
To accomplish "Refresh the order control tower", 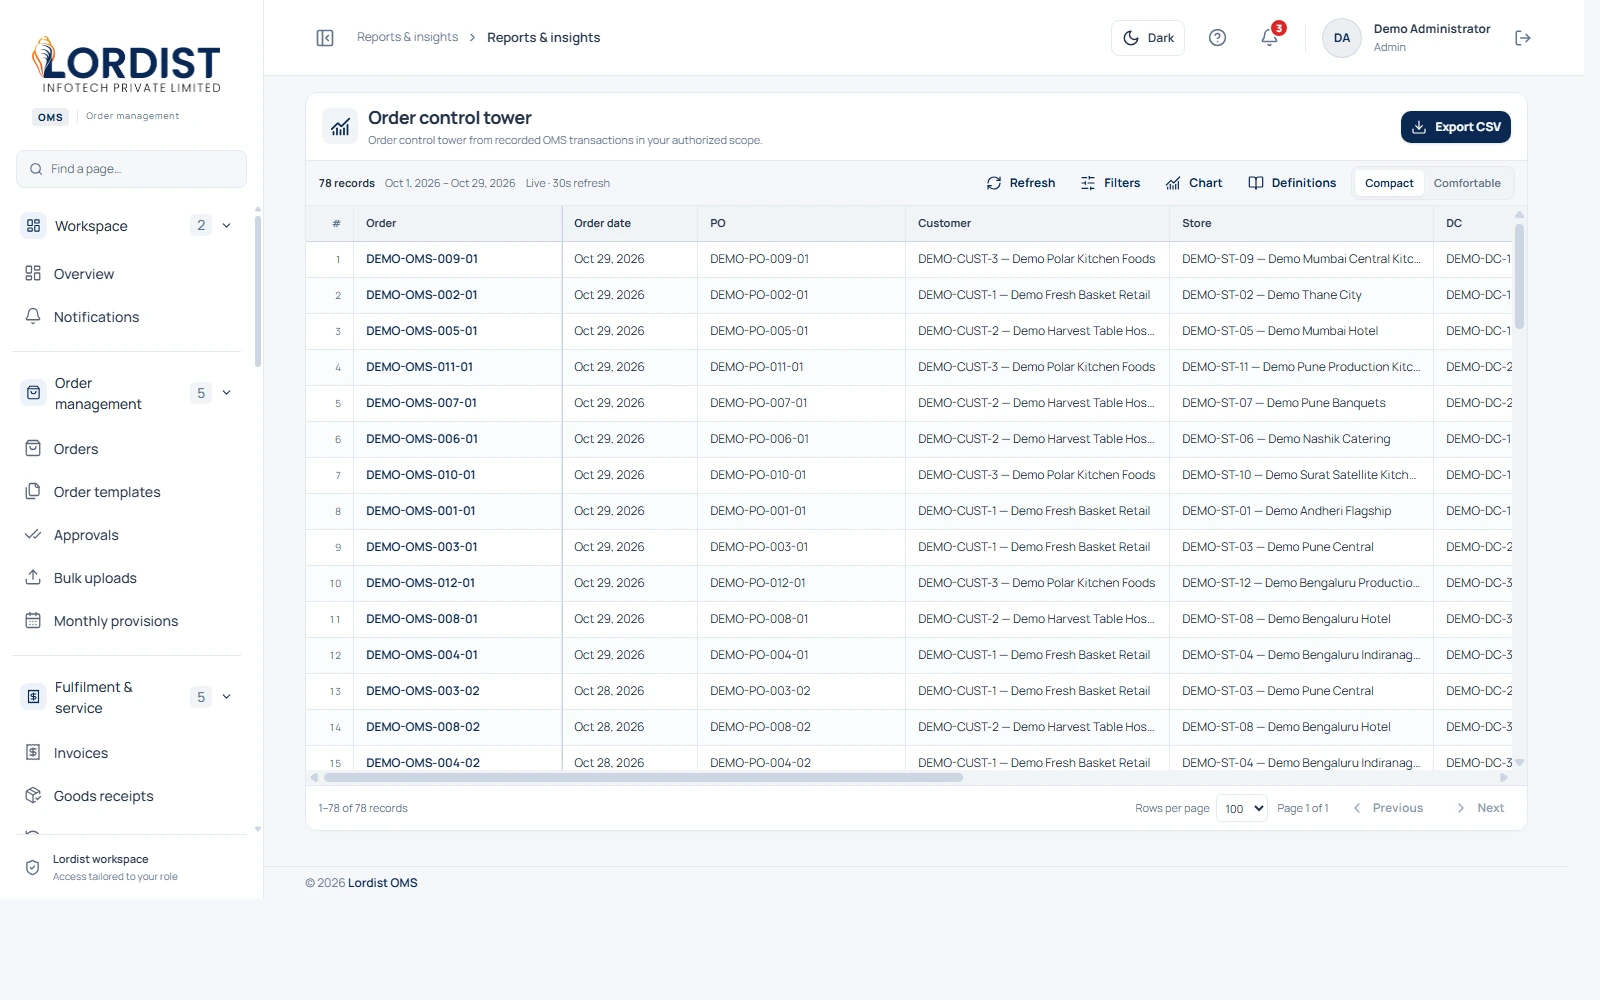I will (x=1021, y=183).
